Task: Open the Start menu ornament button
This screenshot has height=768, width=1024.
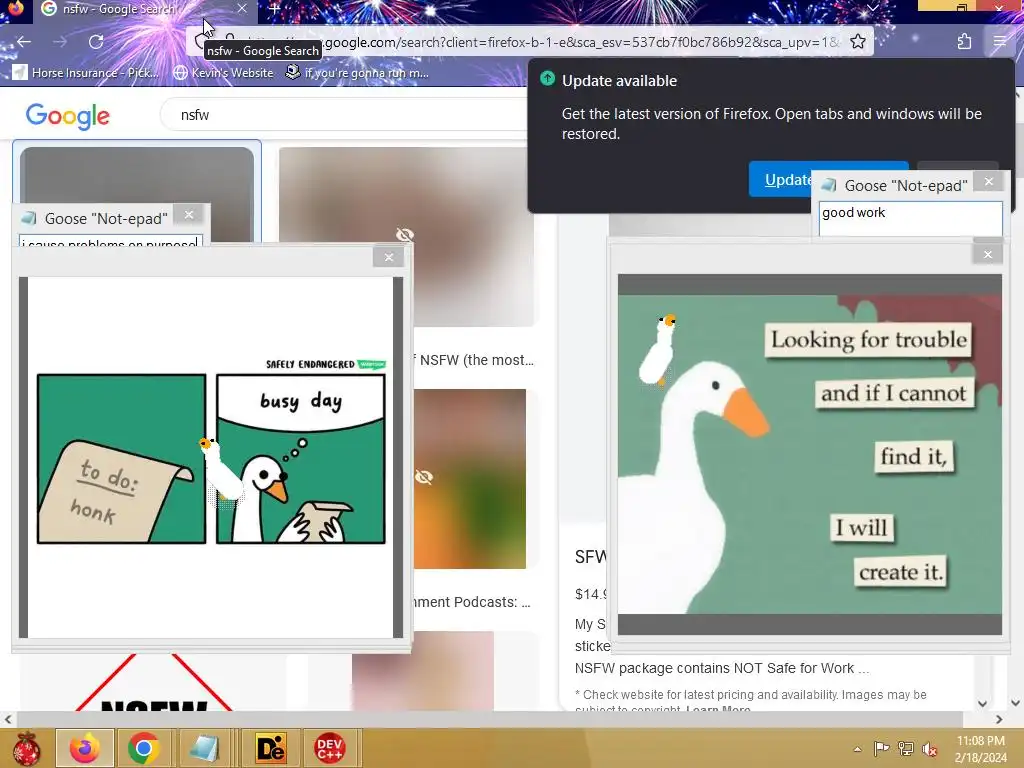Action: coord(27,748)
